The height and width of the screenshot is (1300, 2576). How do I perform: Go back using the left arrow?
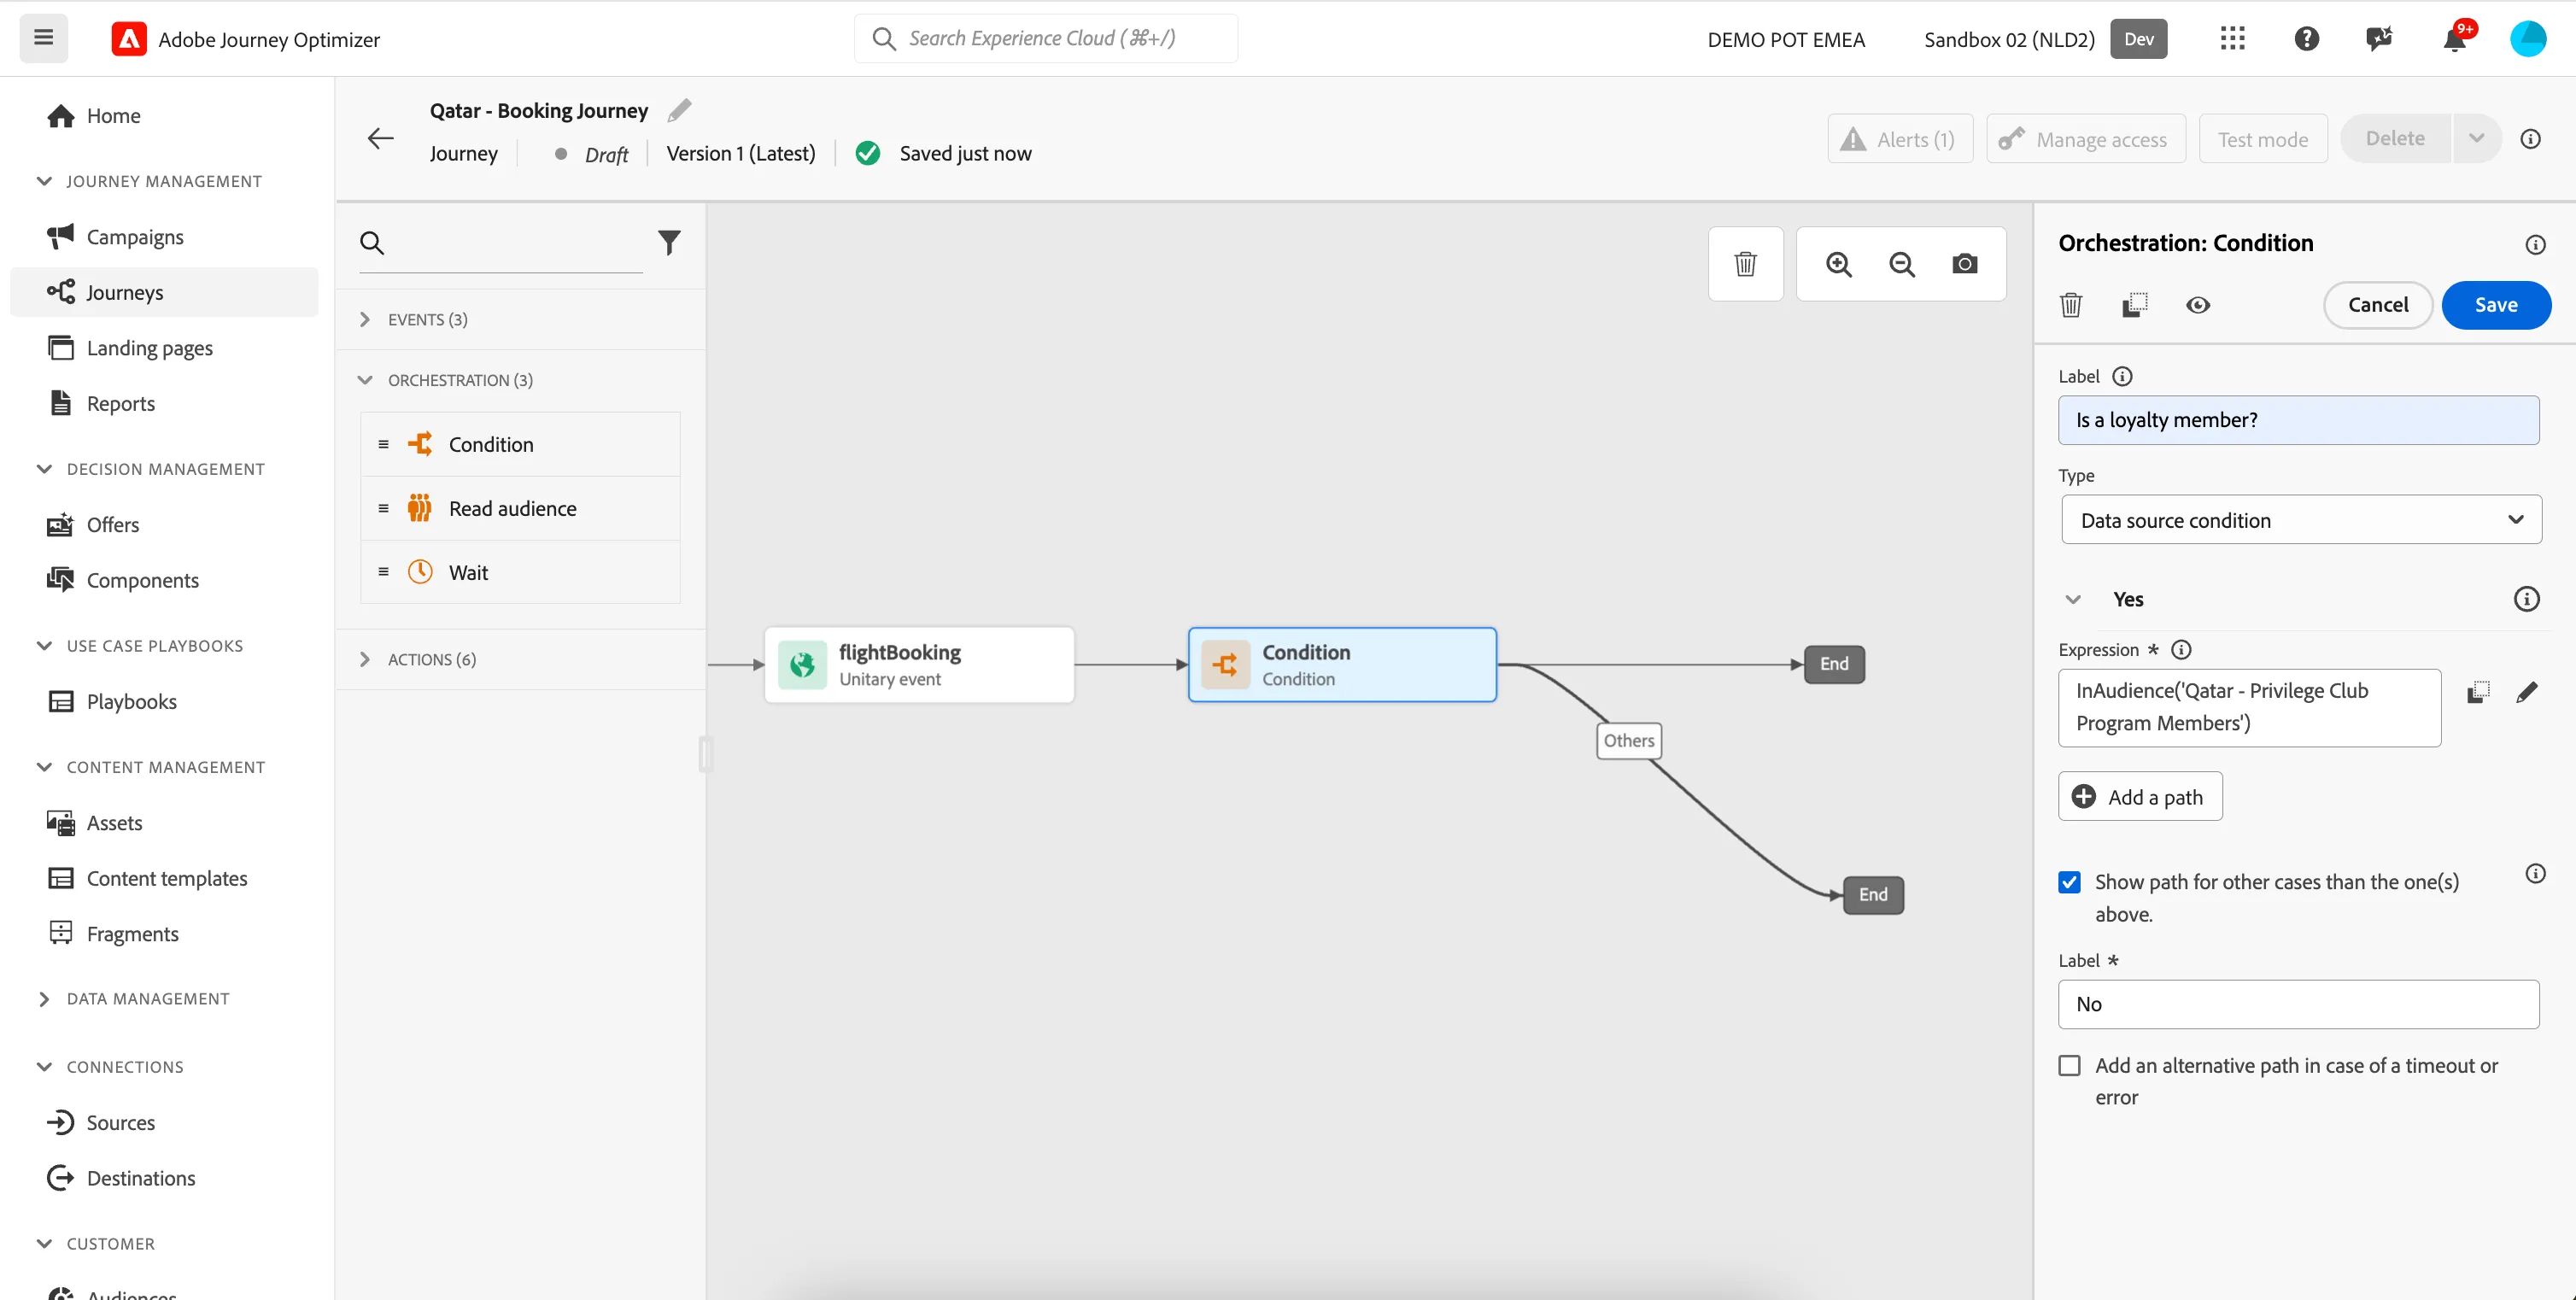tap(381, 138)
